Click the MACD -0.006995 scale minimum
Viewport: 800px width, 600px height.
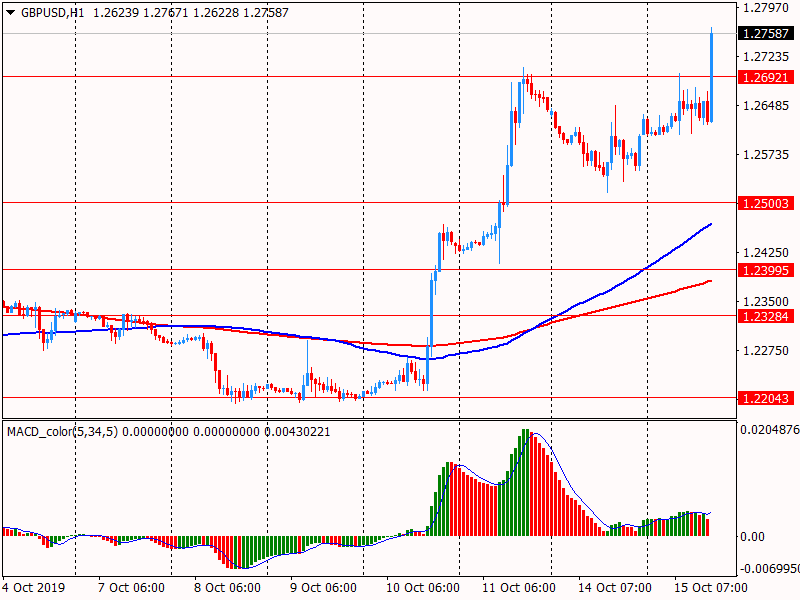(769, 569)
